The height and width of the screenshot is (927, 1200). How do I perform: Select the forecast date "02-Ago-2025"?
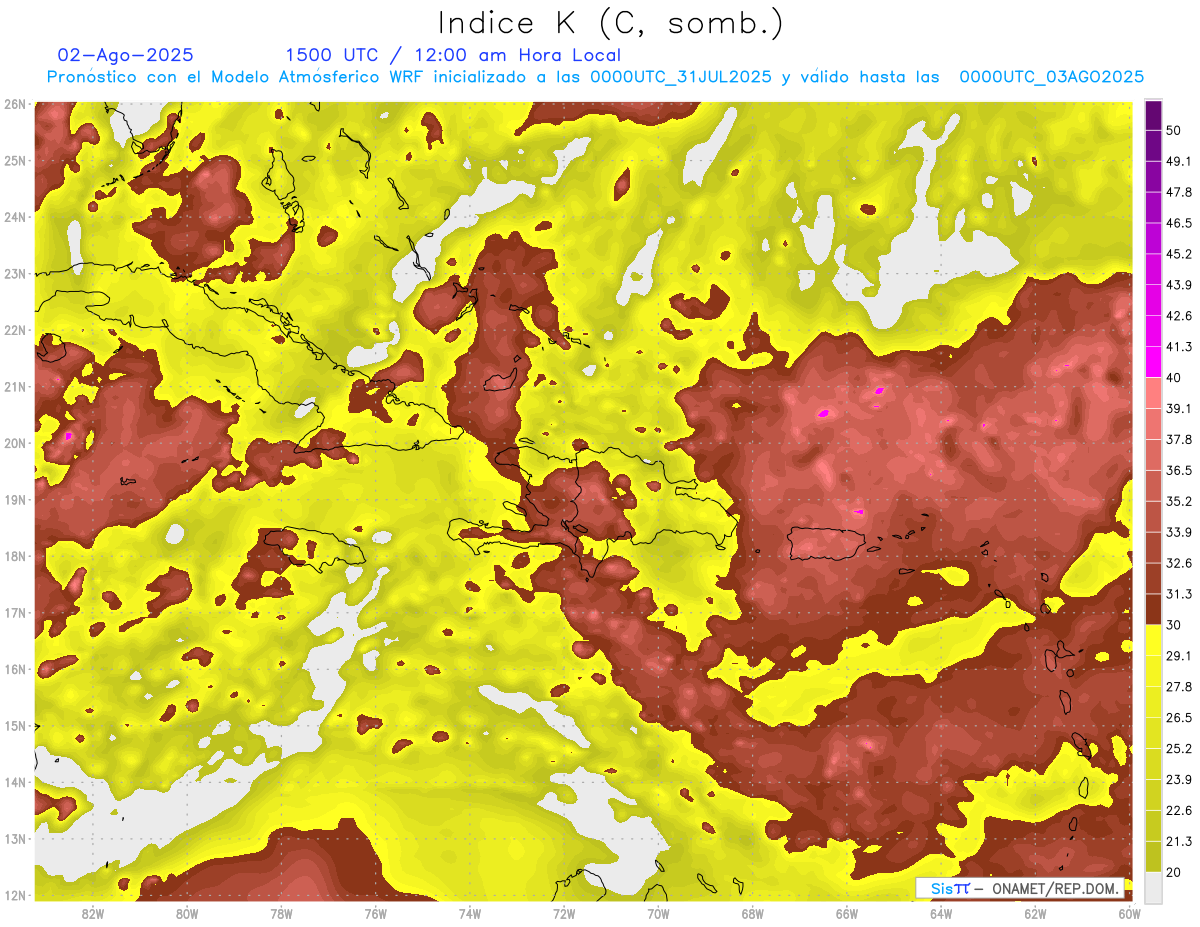(126, 55)
